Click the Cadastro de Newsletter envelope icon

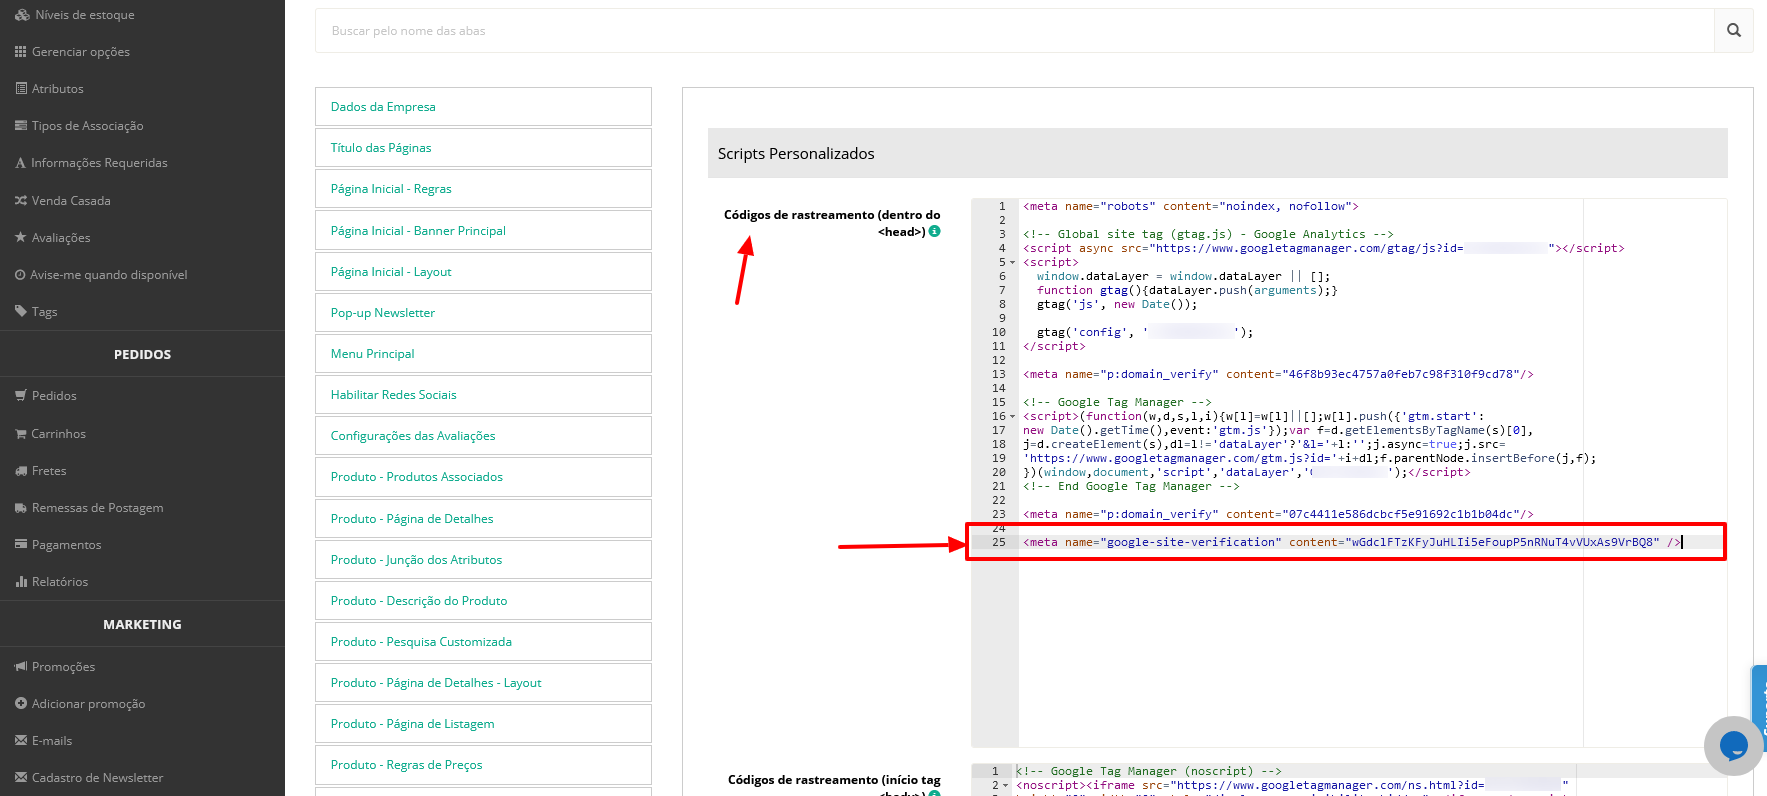pyautogui.click(x=21, y=778)
